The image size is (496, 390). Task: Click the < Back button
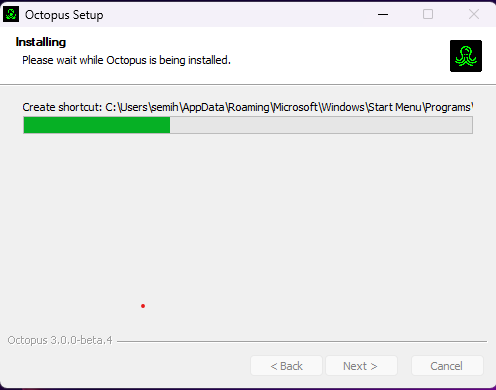point(286,366)
